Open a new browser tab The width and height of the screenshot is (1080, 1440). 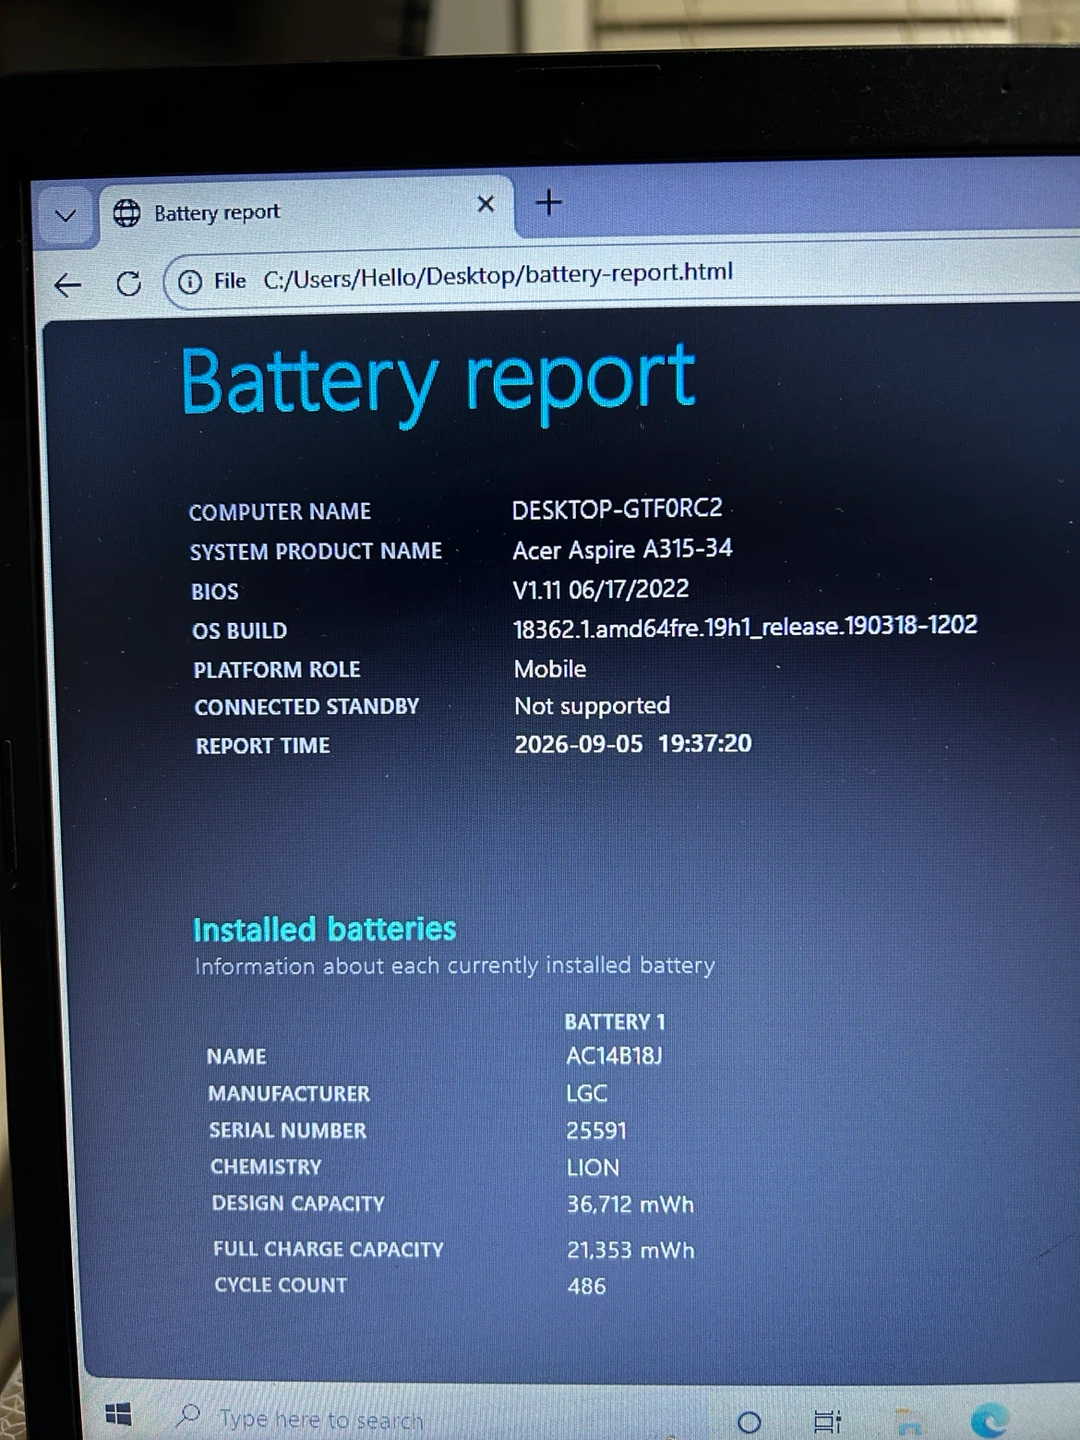point(549,203)
